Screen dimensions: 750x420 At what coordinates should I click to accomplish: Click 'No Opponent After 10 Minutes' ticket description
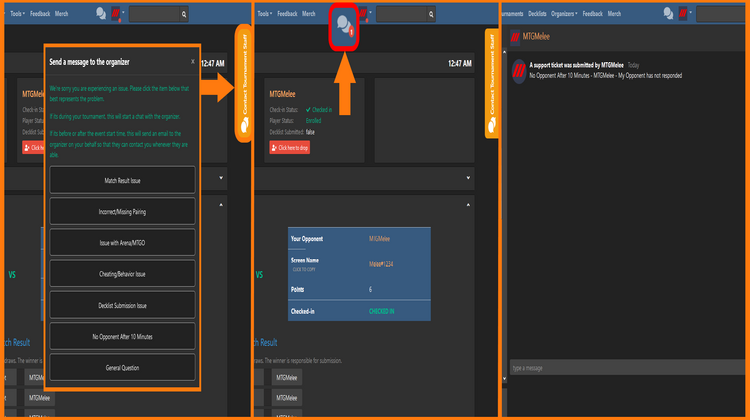click(x=606, y=76)
